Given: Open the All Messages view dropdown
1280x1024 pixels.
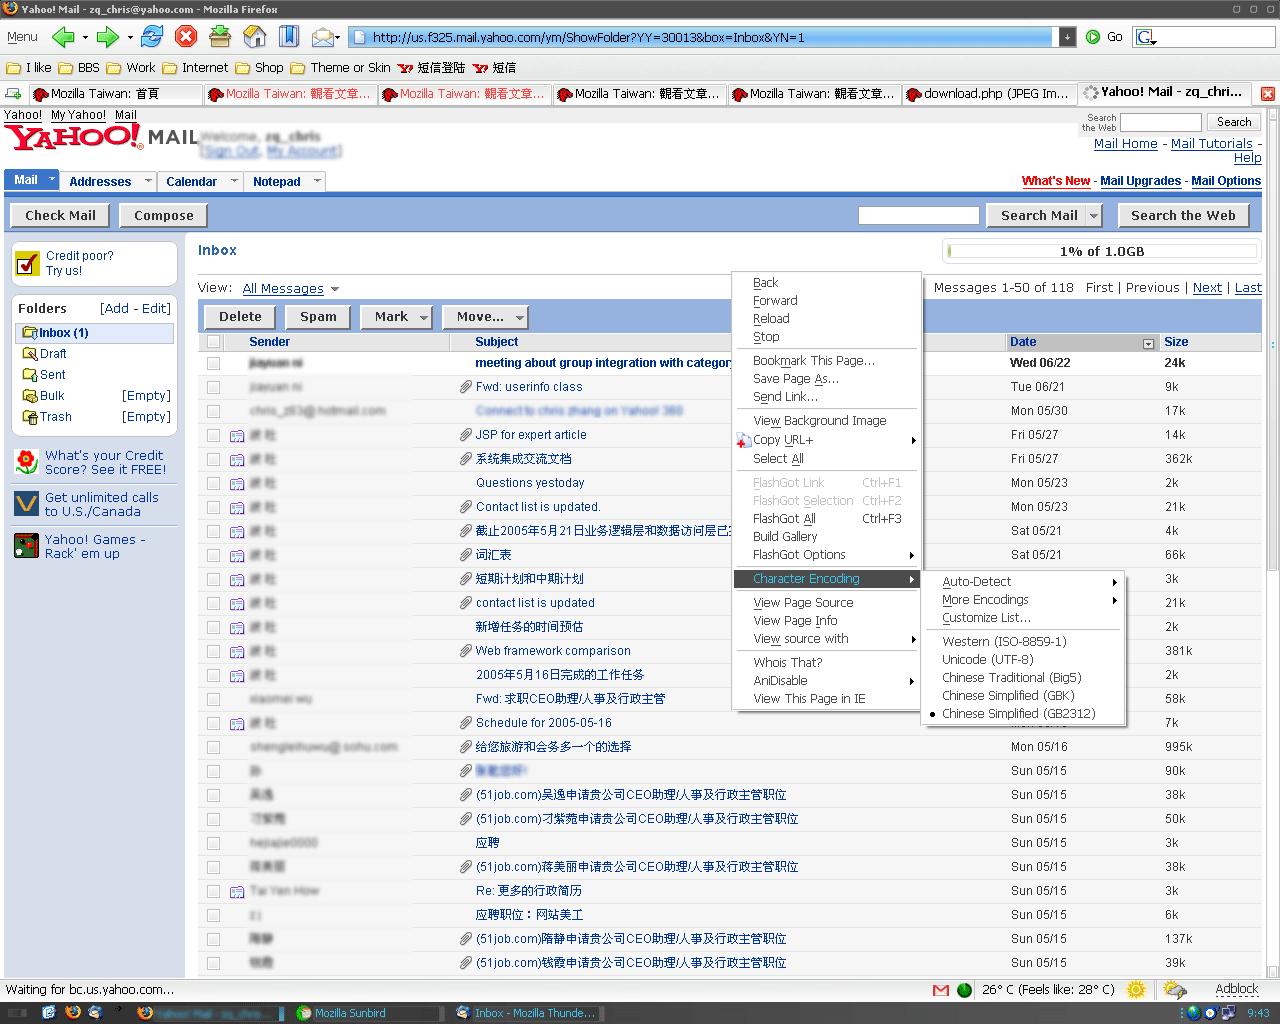Looking at the screenshot, I should pos(290,289).
